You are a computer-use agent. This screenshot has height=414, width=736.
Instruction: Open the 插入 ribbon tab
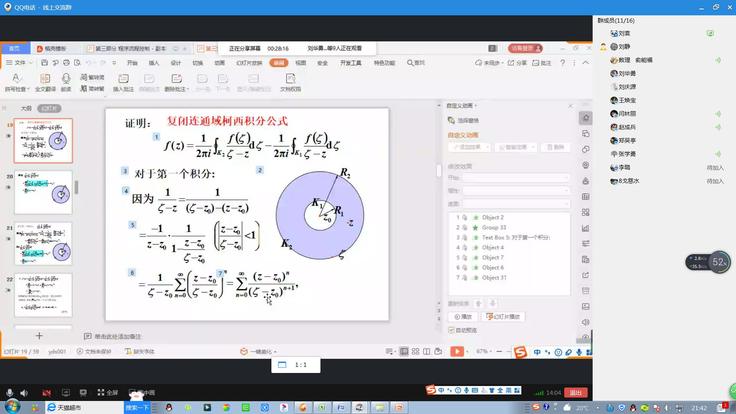point(154,62)
